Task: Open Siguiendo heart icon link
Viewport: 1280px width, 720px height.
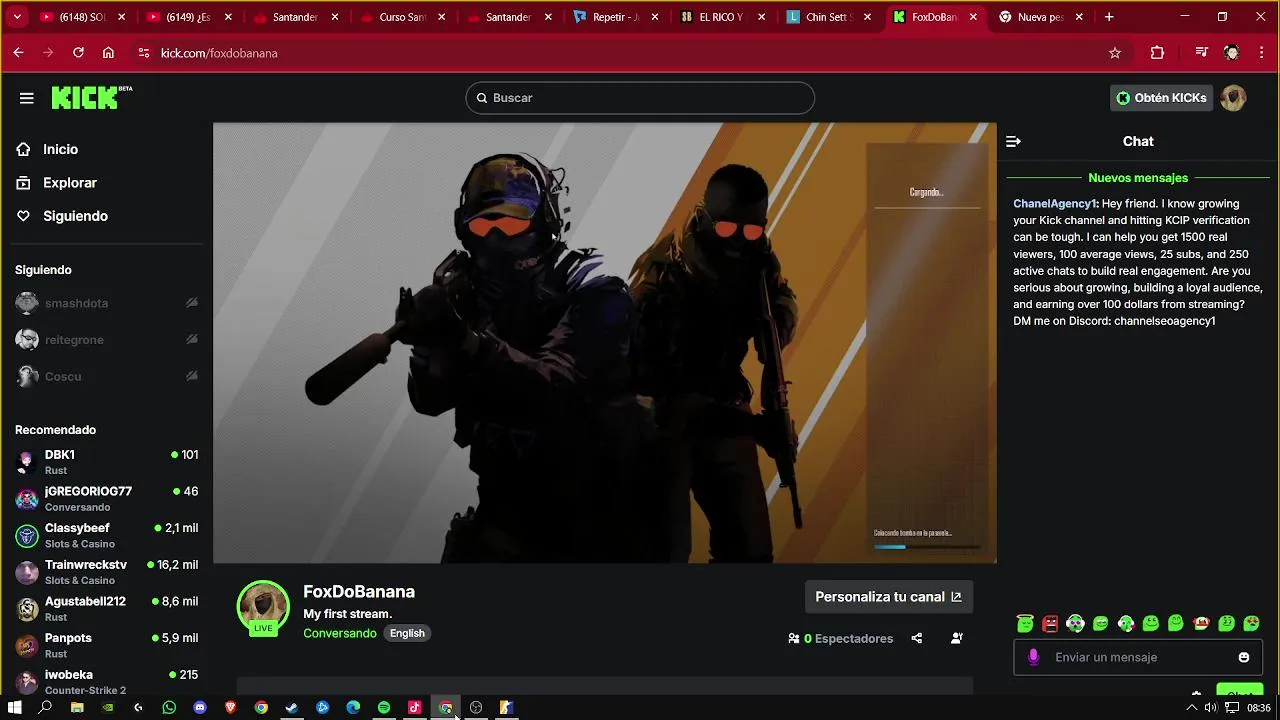Action: pyautogui.click(x=24, y=216)
